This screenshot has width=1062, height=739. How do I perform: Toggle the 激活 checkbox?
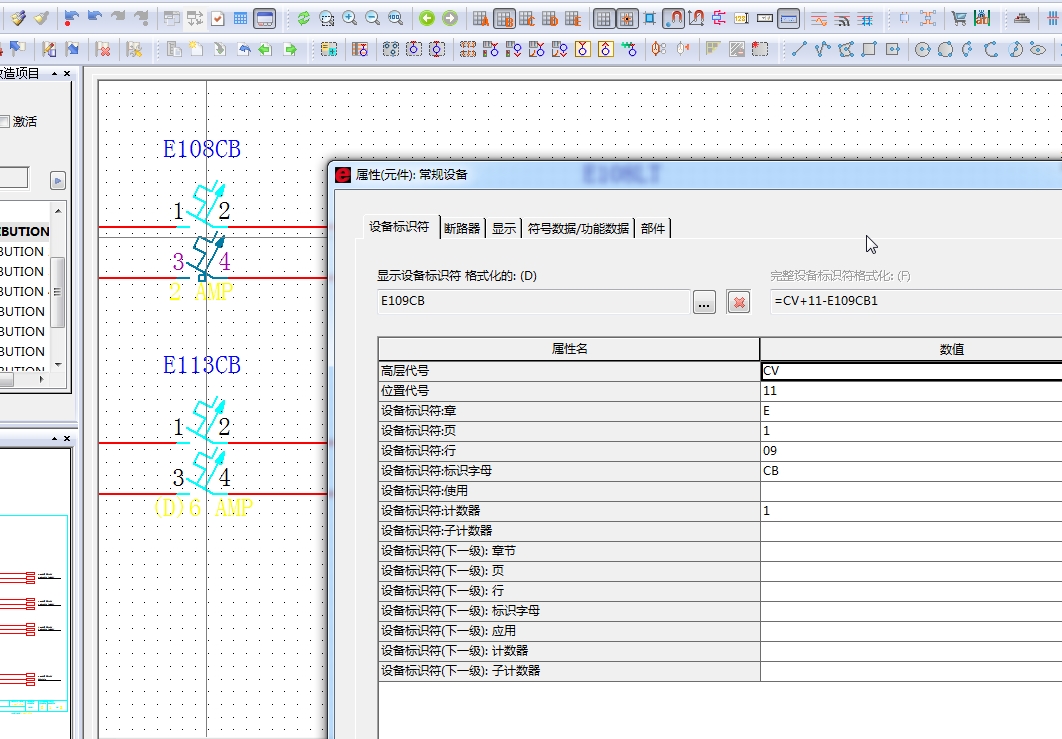pos(5,121)
